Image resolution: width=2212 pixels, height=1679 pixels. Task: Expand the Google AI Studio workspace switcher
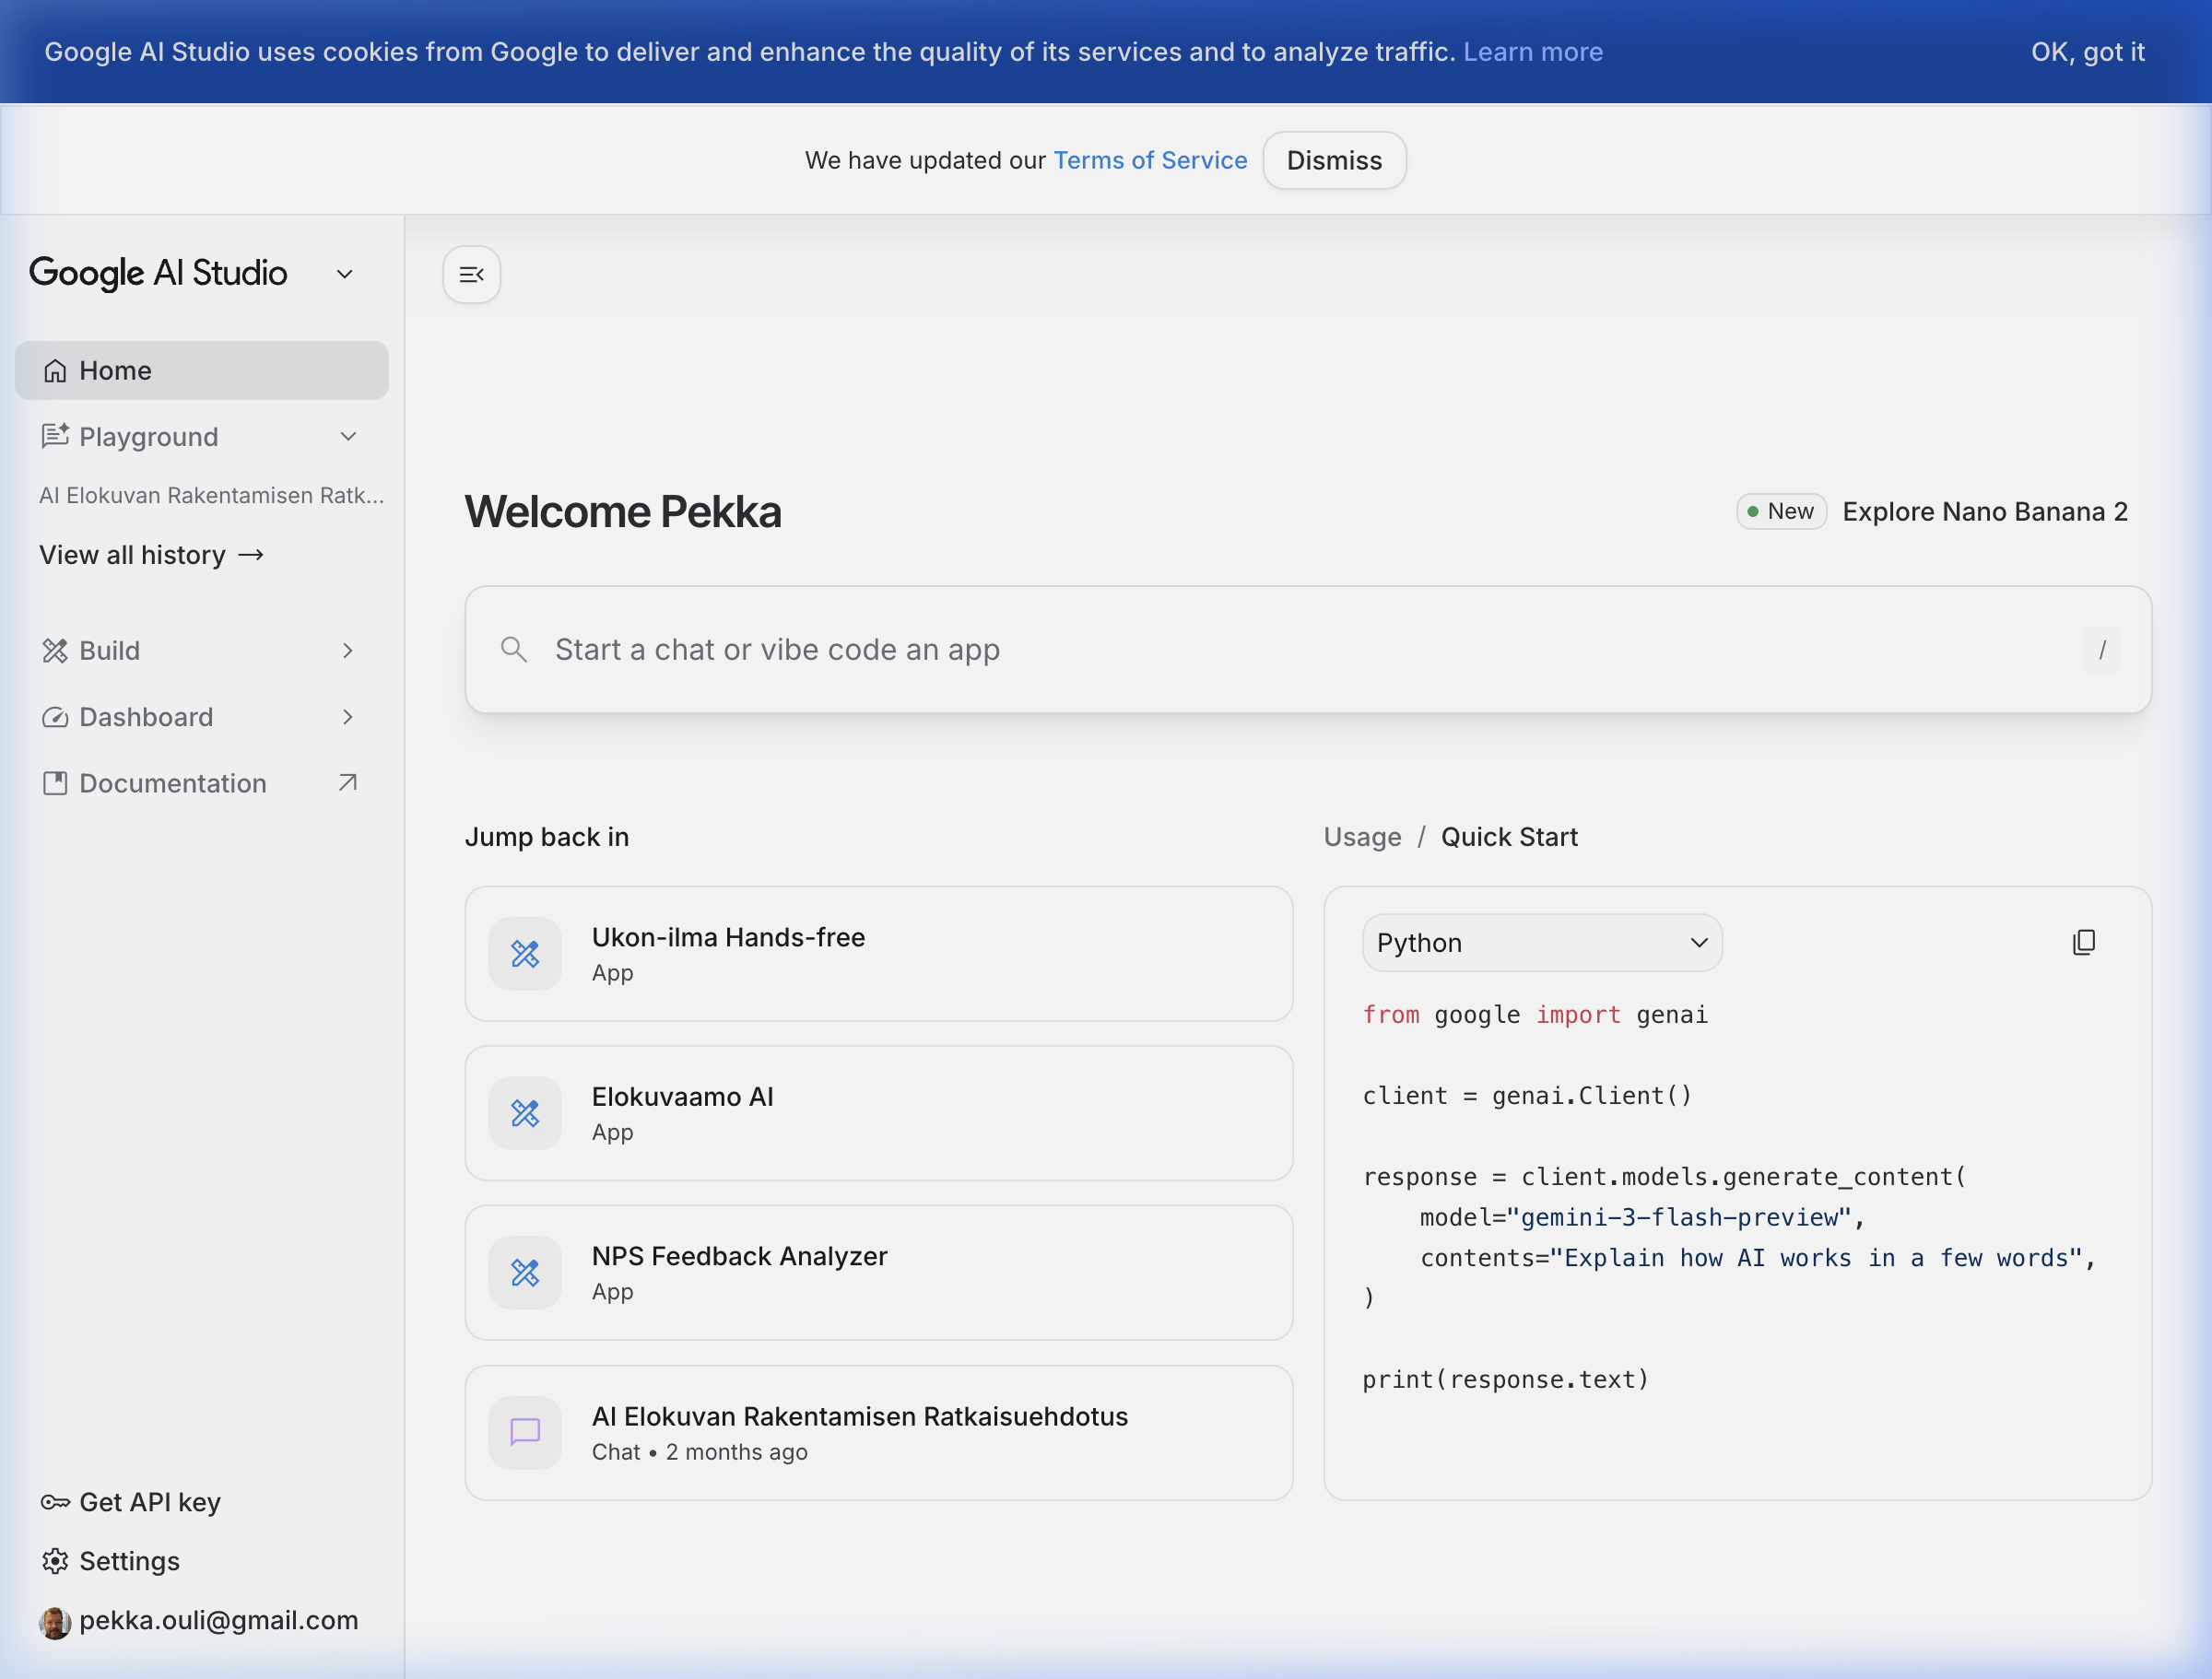pos(344,273)
